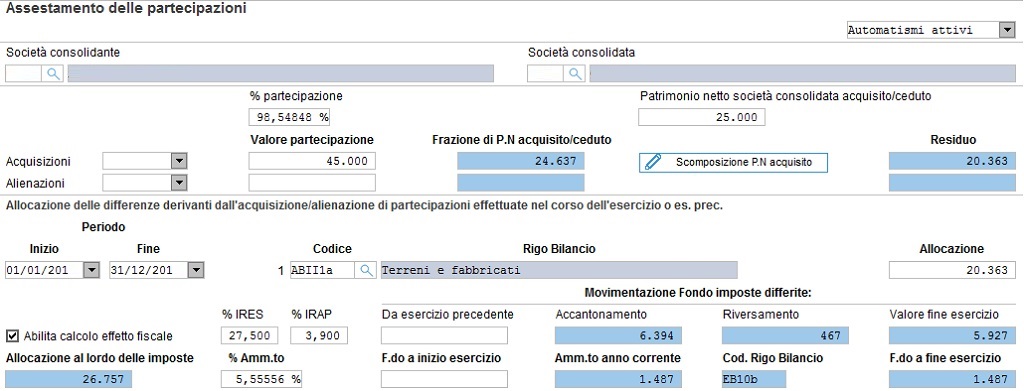The height and width of the screenshot is (391, 1024).
Task: Click the pencil icon for Scomposizione P.N
Action: click(x=652, y=163)
